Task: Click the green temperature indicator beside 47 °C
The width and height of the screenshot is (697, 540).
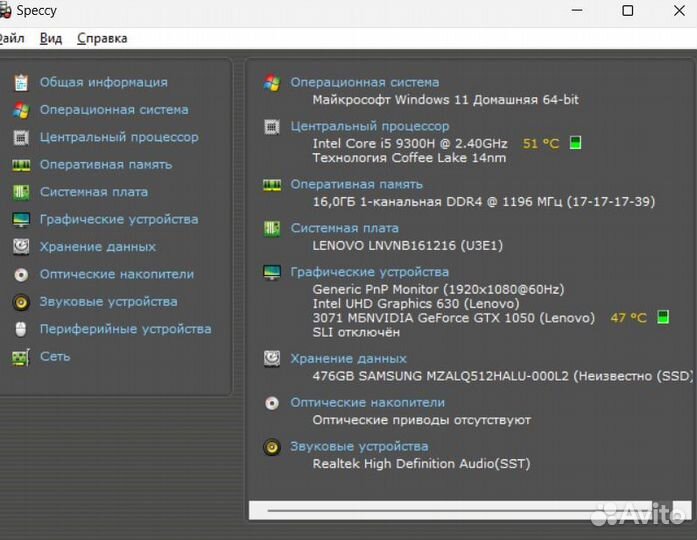Action: tap(663, 317)
